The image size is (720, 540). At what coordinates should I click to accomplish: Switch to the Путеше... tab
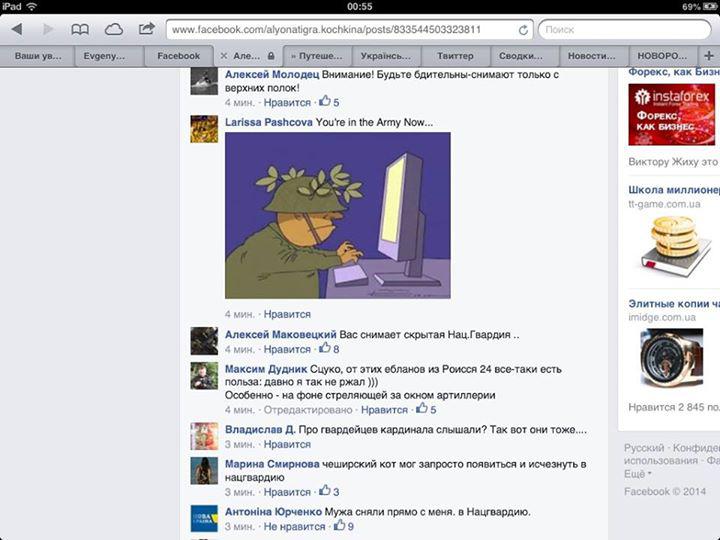317,56
